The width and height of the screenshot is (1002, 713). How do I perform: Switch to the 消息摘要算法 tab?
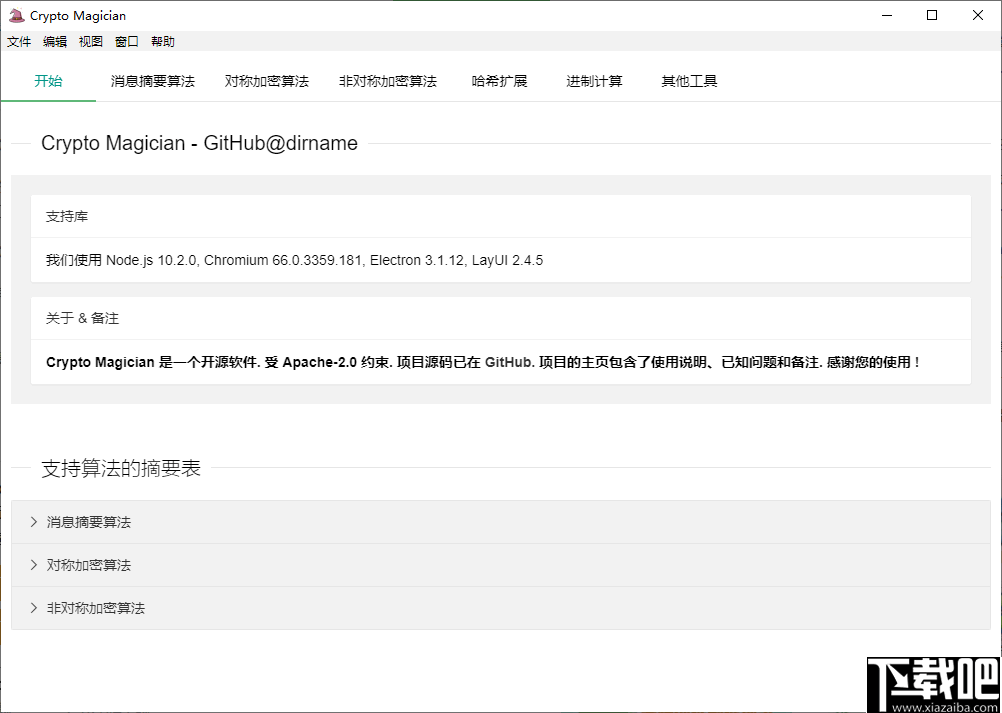point(152,81)
